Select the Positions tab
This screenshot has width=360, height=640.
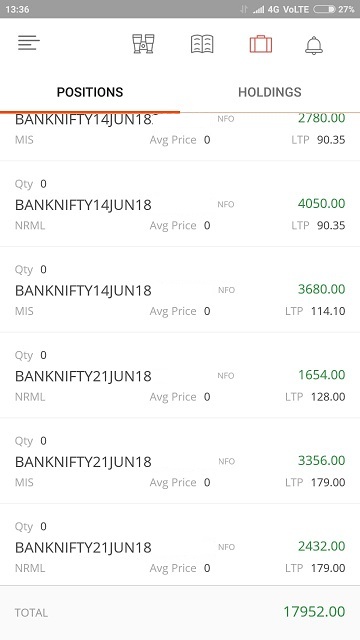pyautogui.click(x=90, y=92)
